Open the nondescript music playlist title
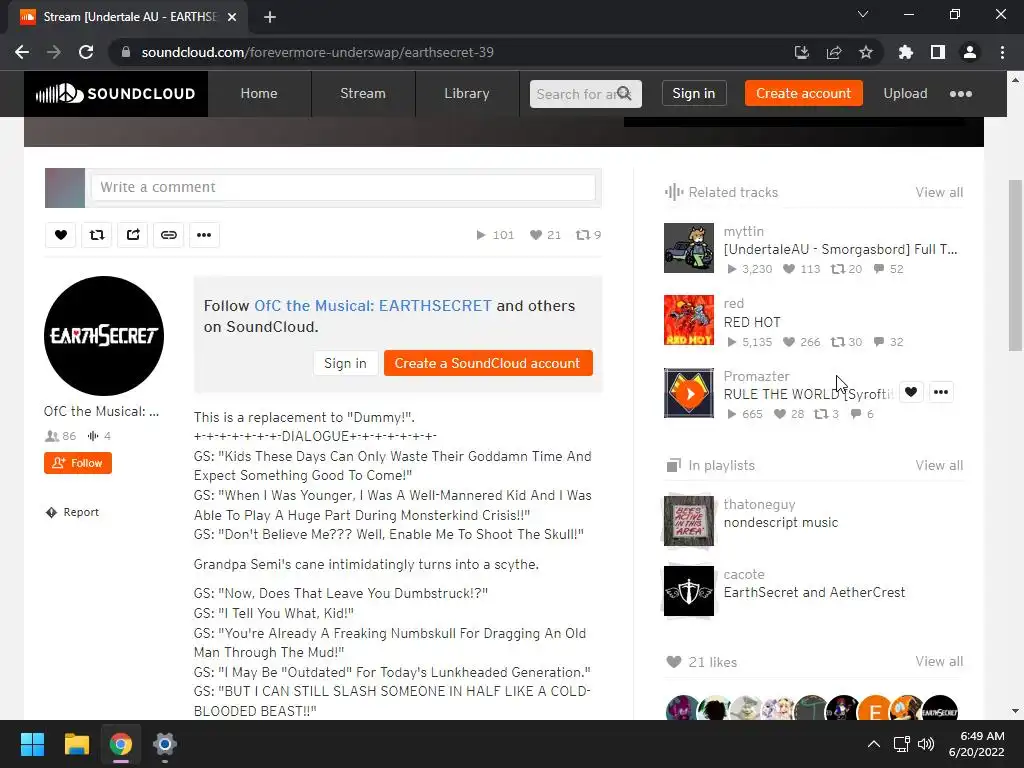Viewport: 1024px width, 768px height. pyautogui.click(x=780, y=522)
